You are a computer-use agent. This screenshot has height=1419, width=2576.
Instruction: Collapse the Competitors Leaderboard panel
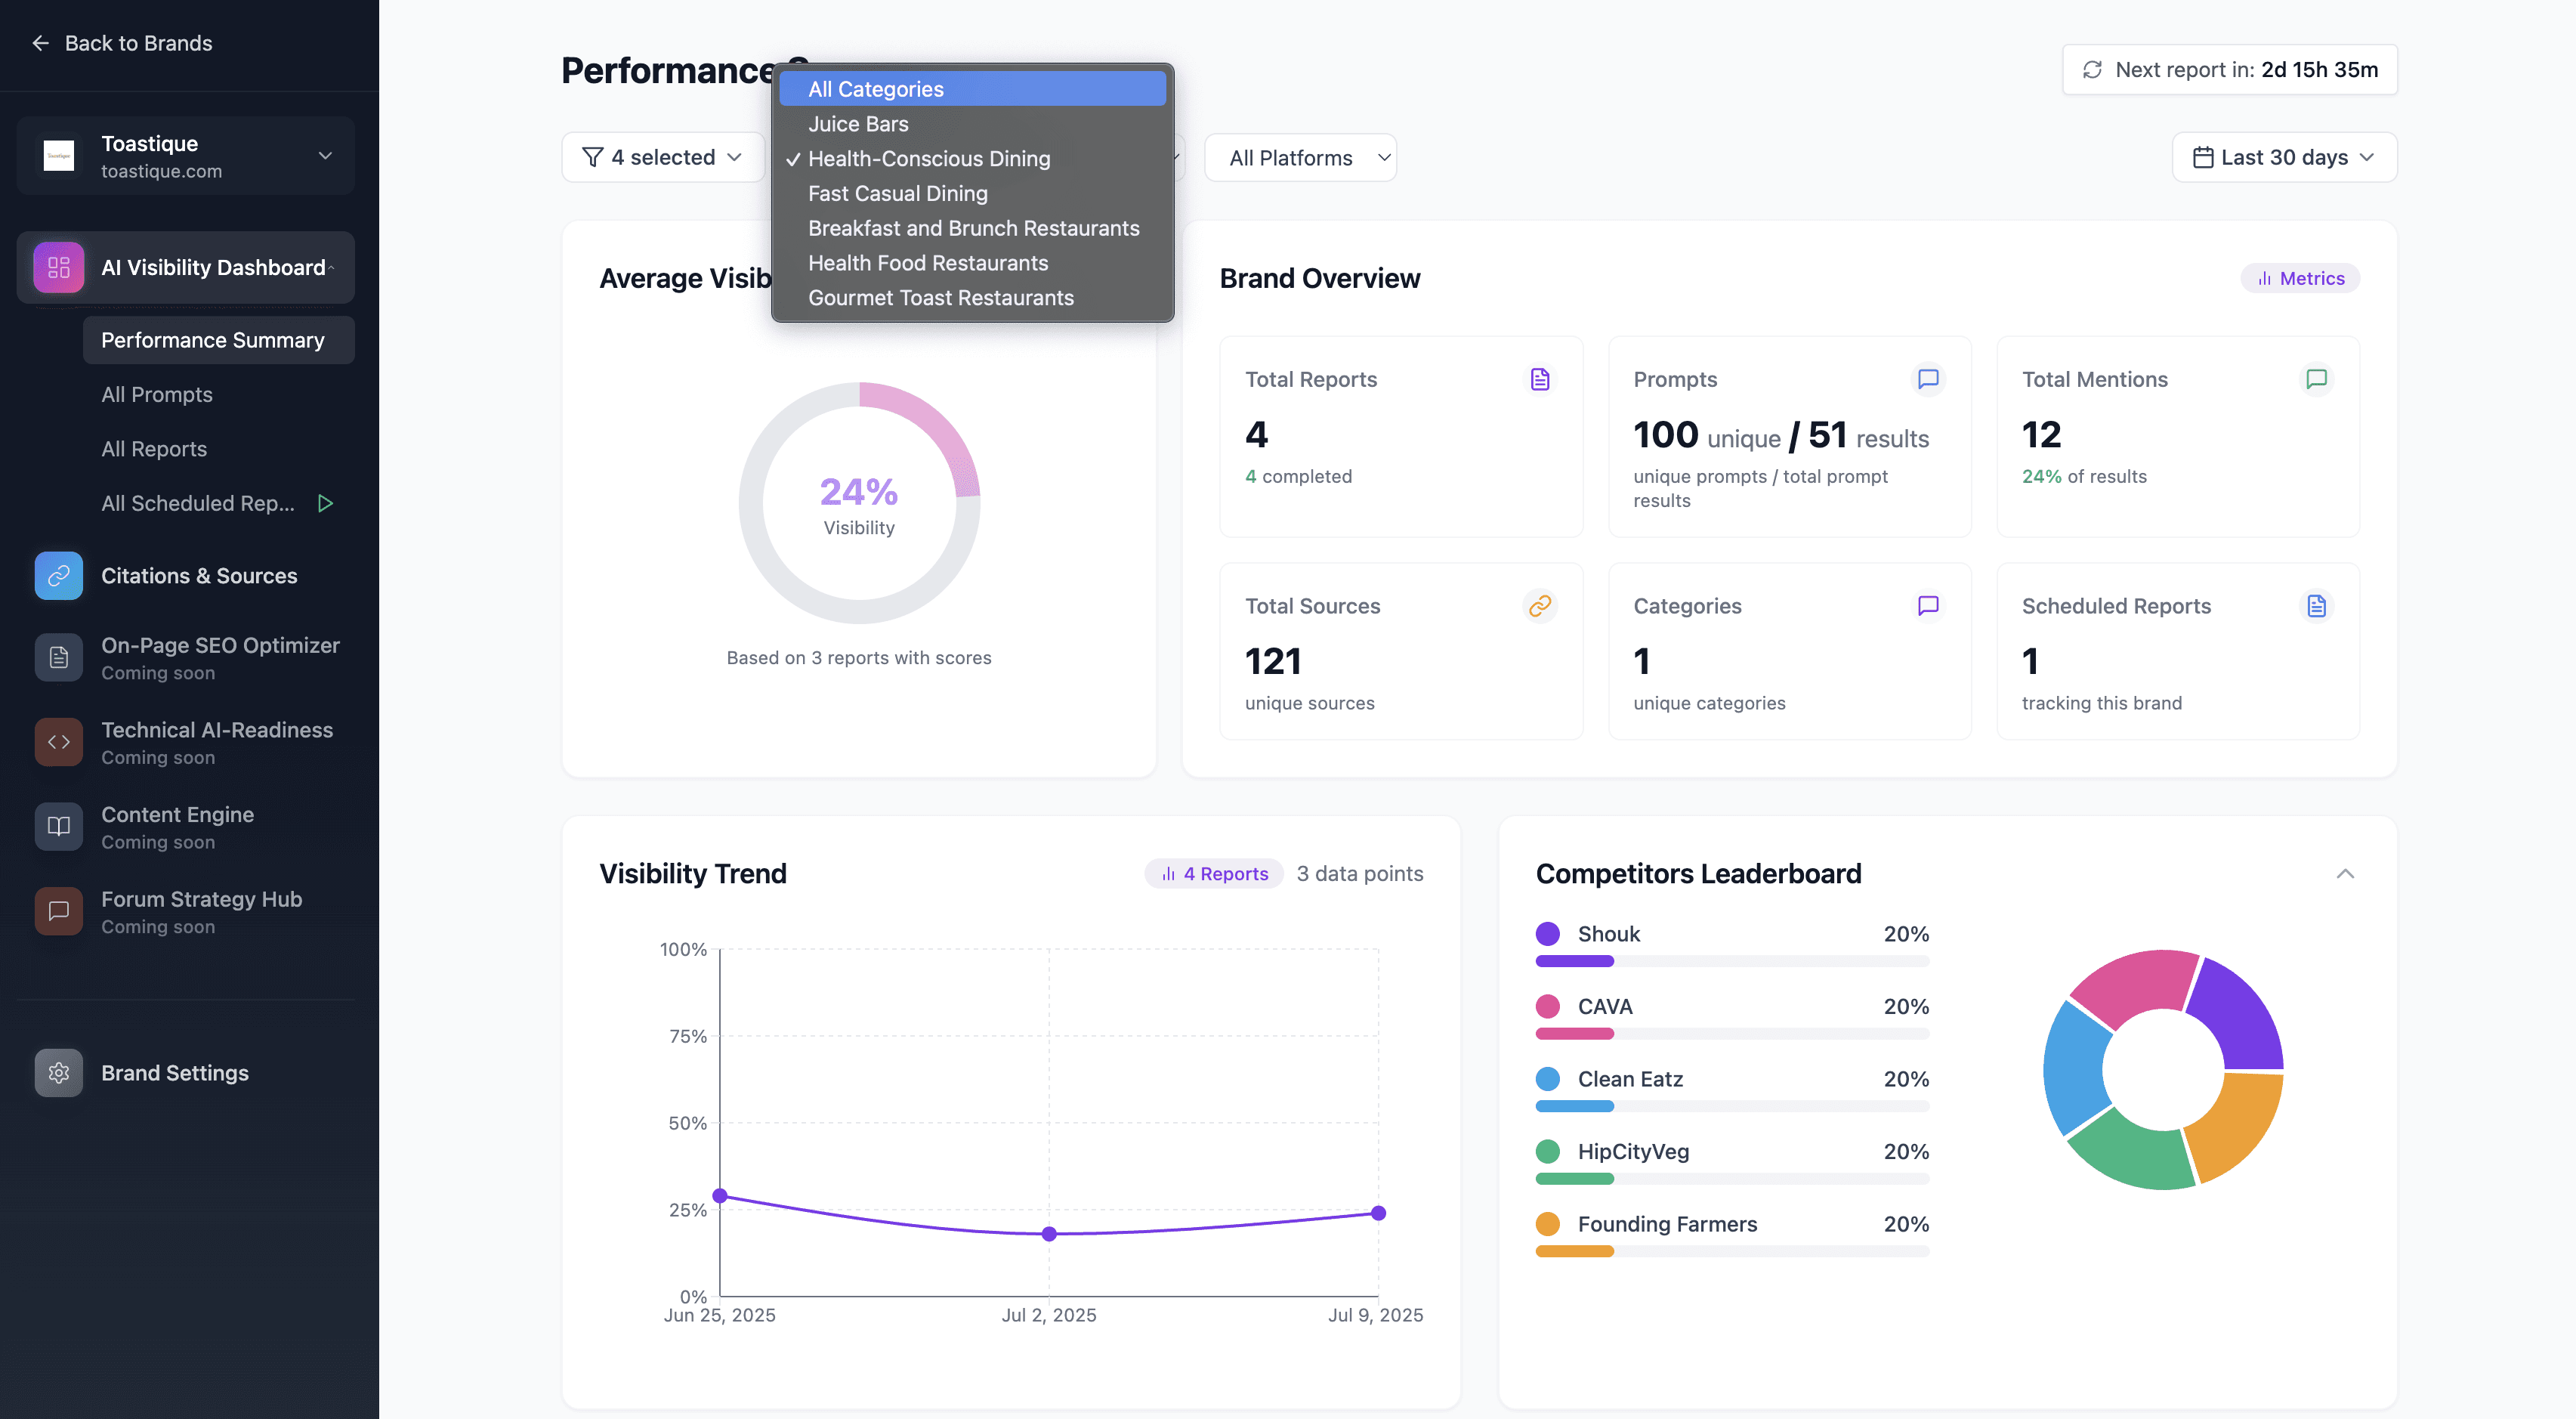pos(2345,874)
